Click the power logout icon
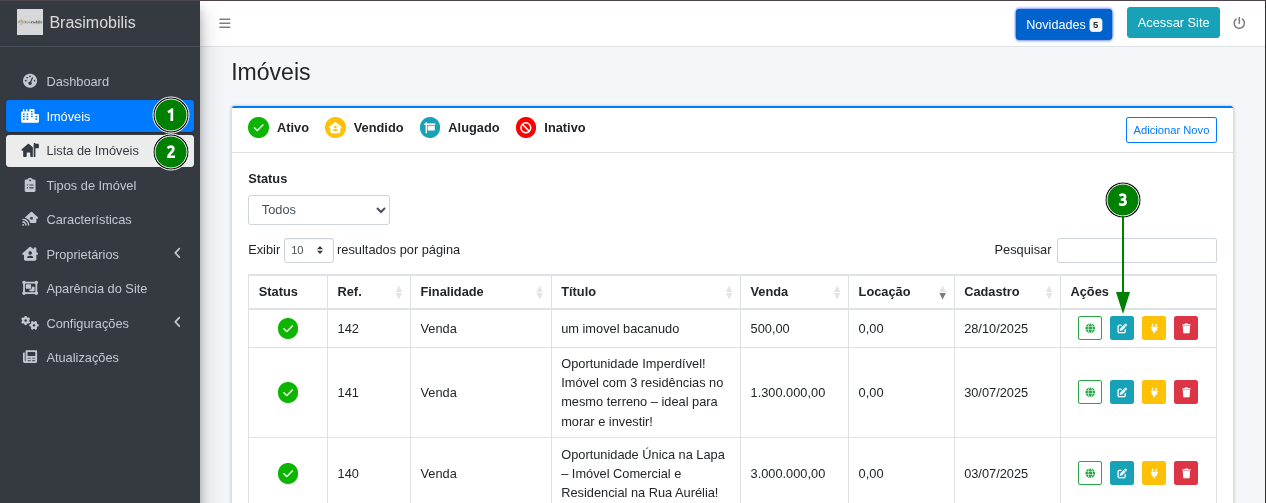The image size is (1266, 503). [1239, 23]
